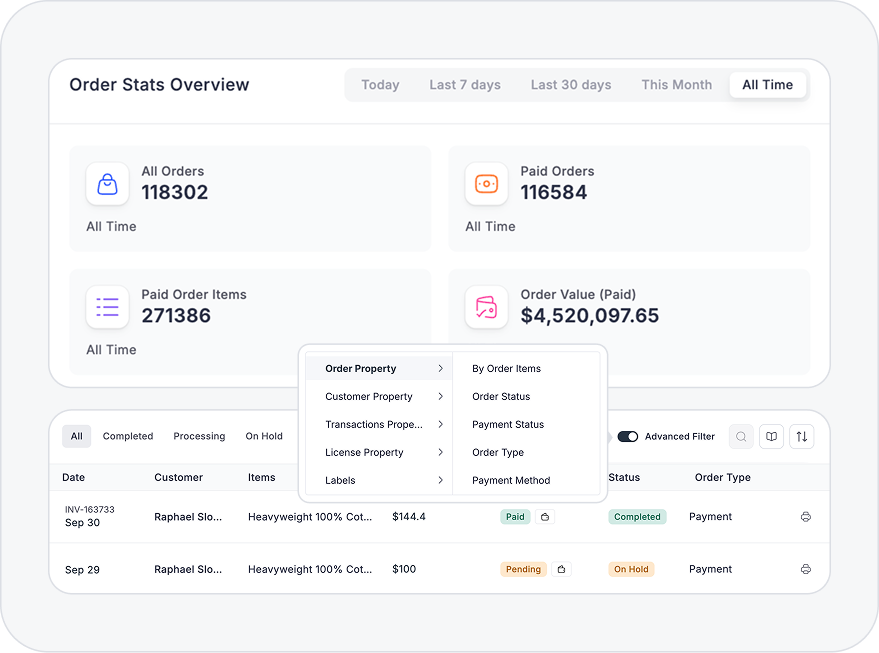This screenshot has height=653, width=879.
Task: Click the Paid Orders money icon
Action: [486, 184]
